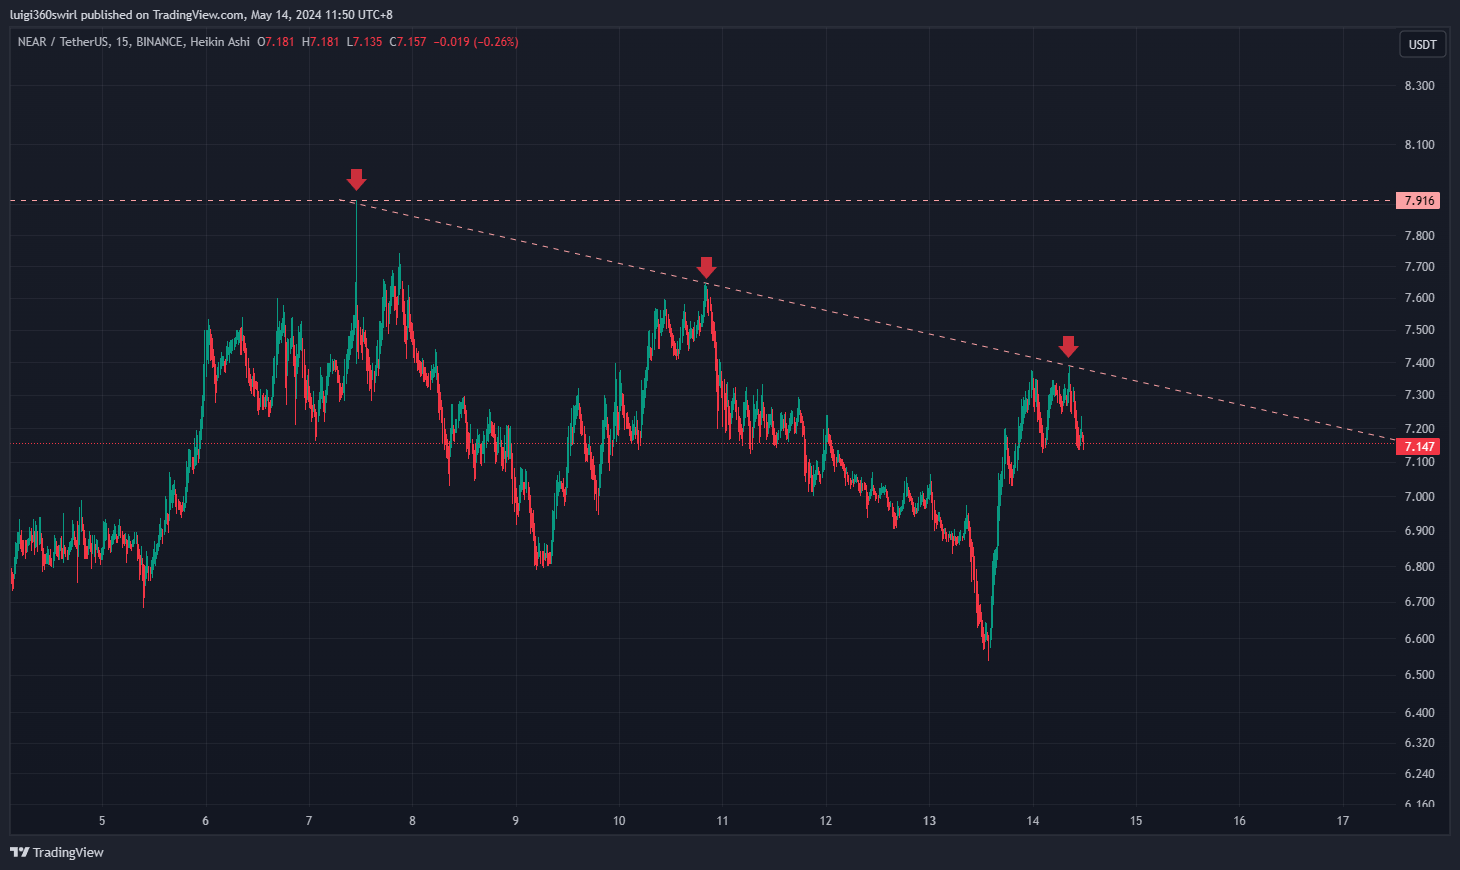
Task: Click the 7.300 price axis label
Action: [x=1419, y=395]
